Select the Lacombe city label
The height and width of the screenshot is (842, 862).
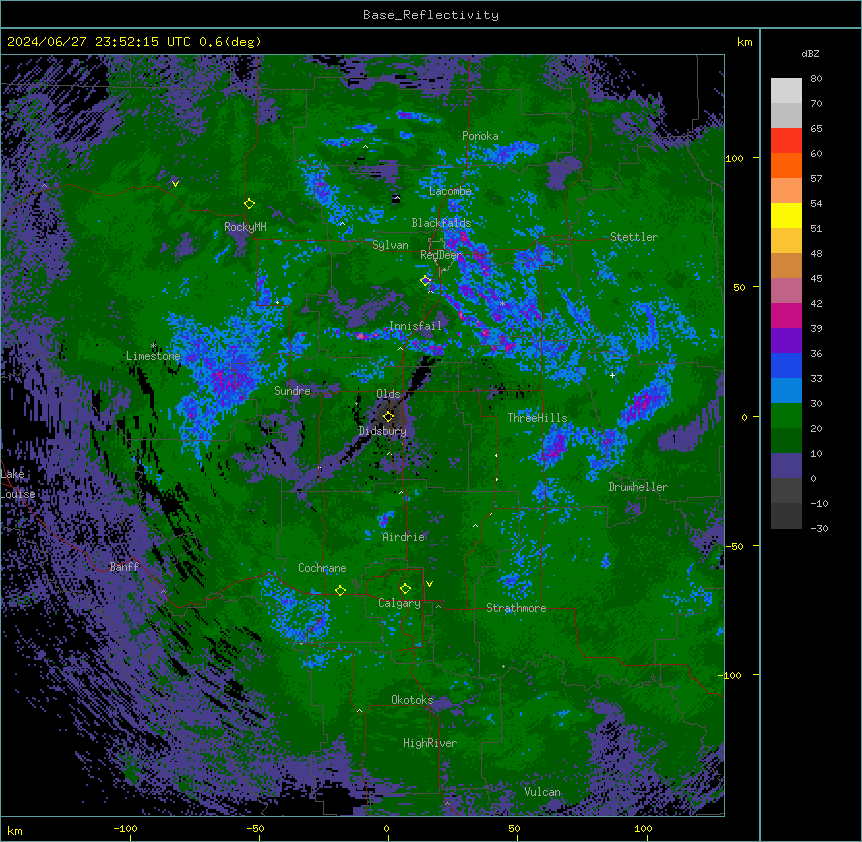click(450, 191)
